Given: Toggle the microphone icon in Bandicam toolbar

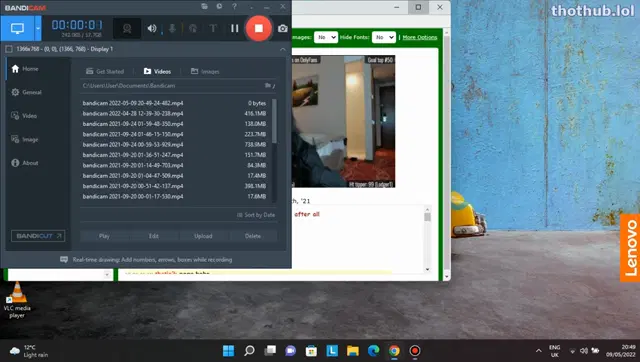Looking at the screenshot, I should [x=172, y=28].
